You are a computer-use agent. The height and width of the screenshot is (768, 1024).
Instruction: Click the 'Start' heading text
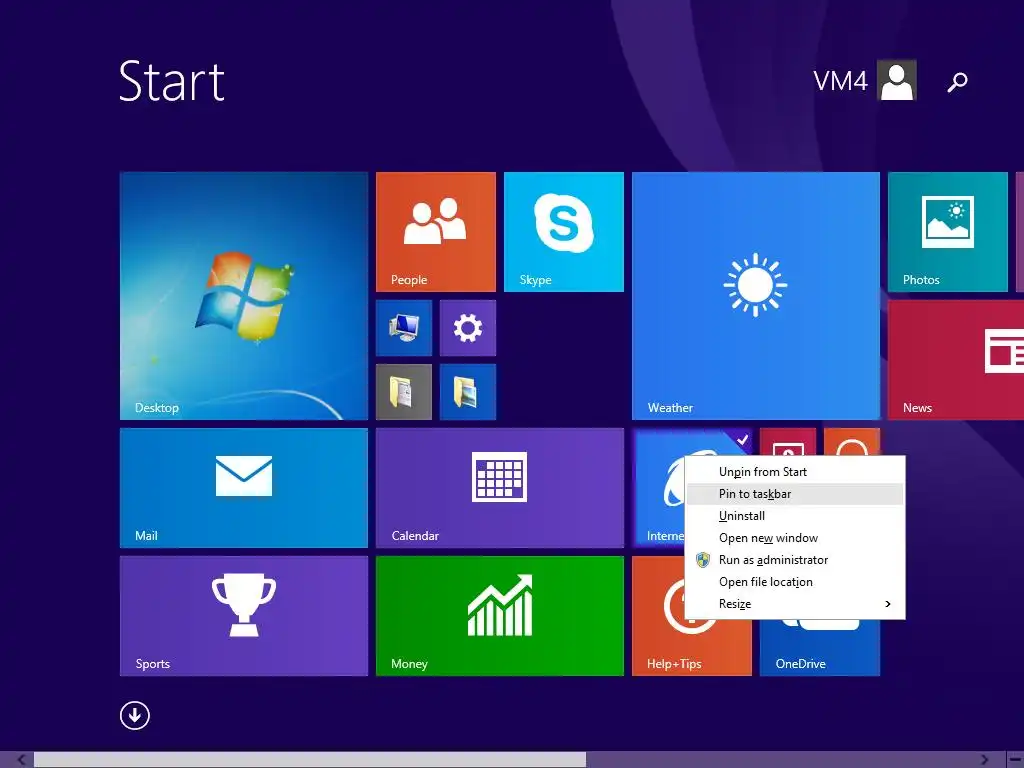(x=172, y=82)
